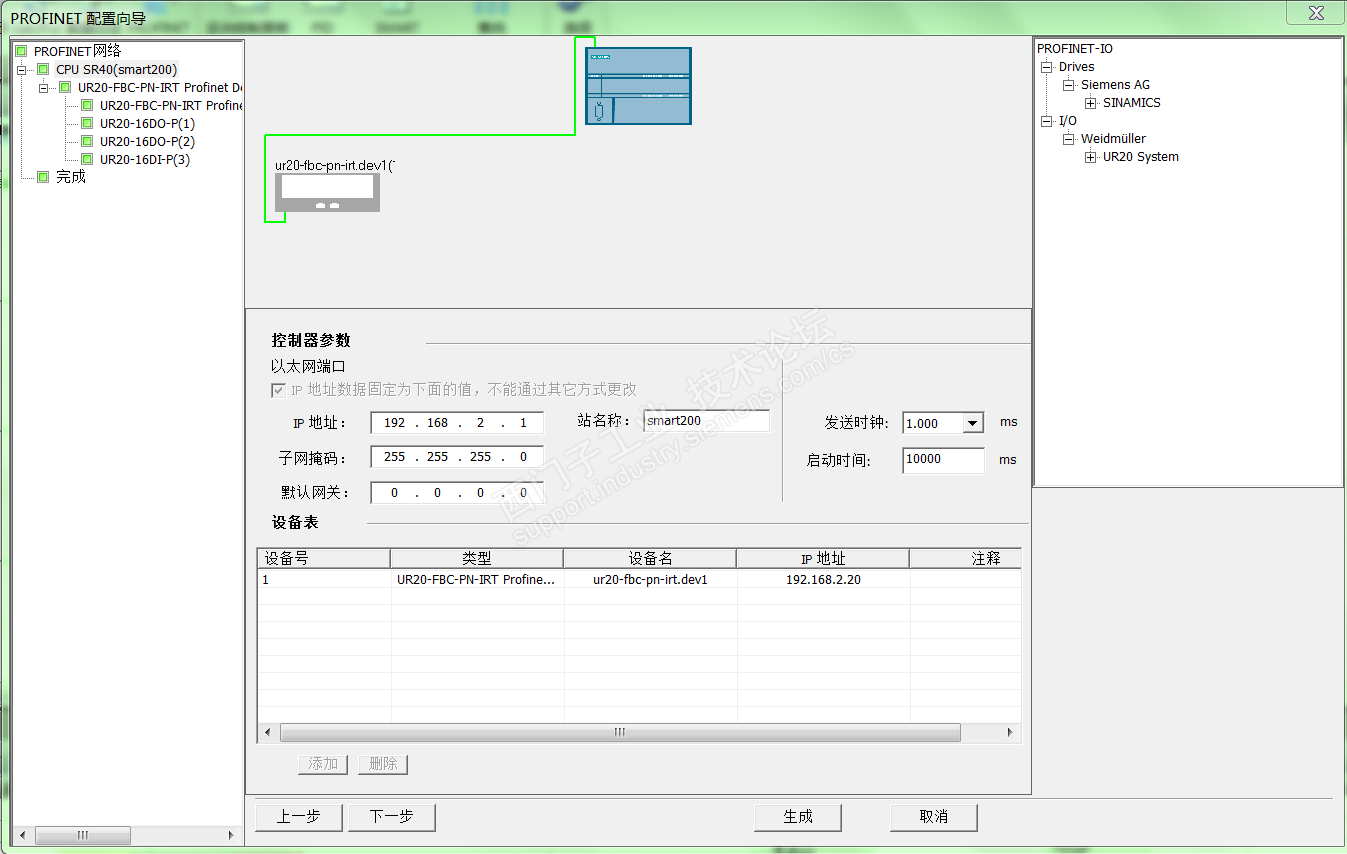This screenshot has width=1347, height=854.
Task: Click the green icon beside 完成
Action: (x=43, y=177)
